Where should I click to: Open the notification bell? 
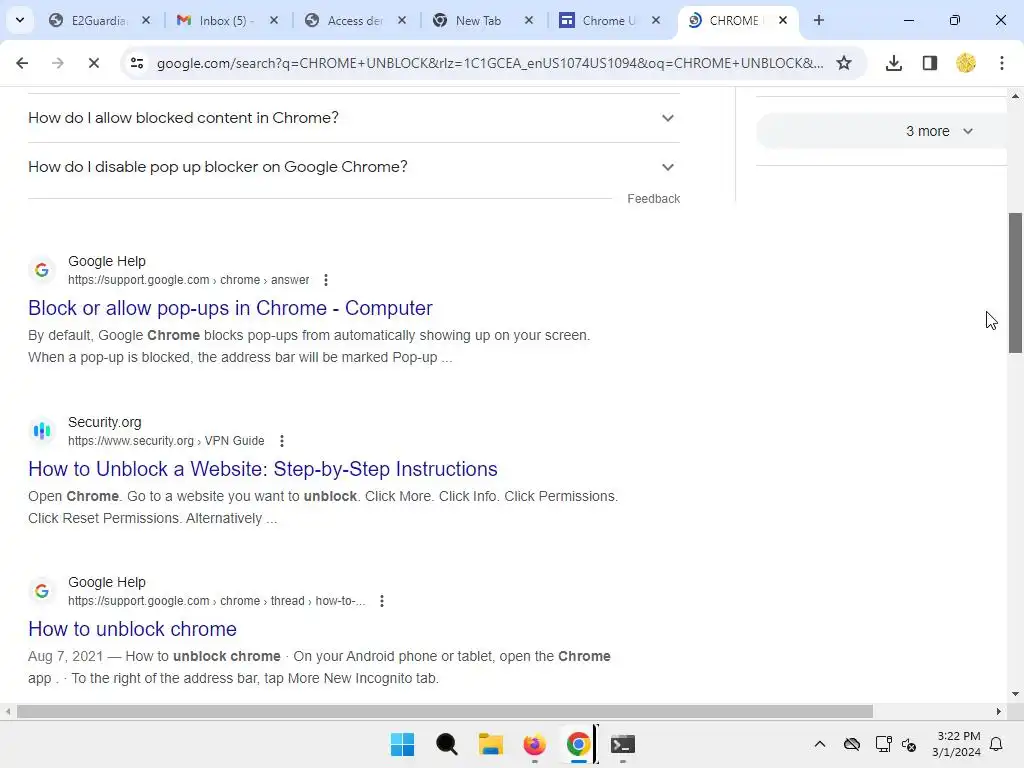(997, 744)
